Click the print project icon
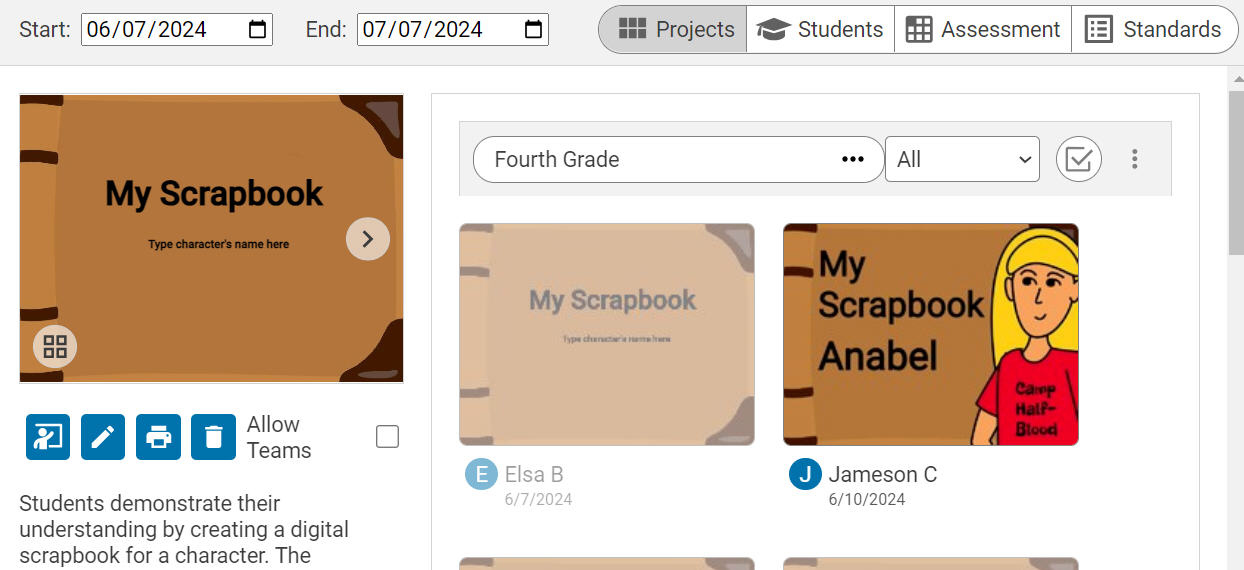 click(158, 437)
